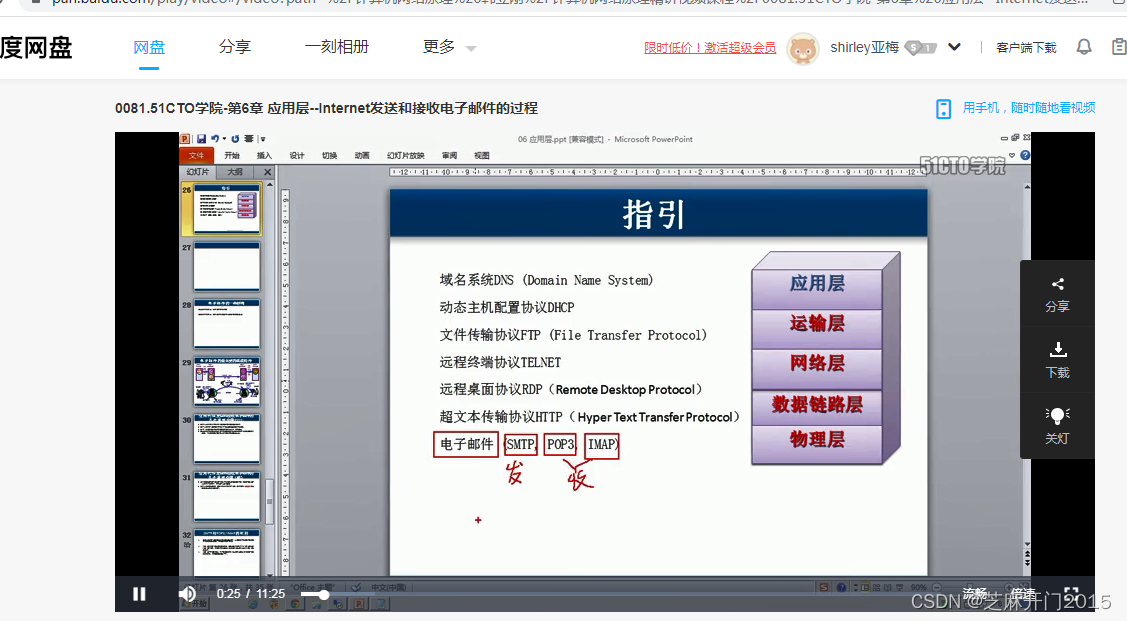Click the 客户端下载 link
The height and width of the screenshot is (621, 1127).
click(1026, 47)
